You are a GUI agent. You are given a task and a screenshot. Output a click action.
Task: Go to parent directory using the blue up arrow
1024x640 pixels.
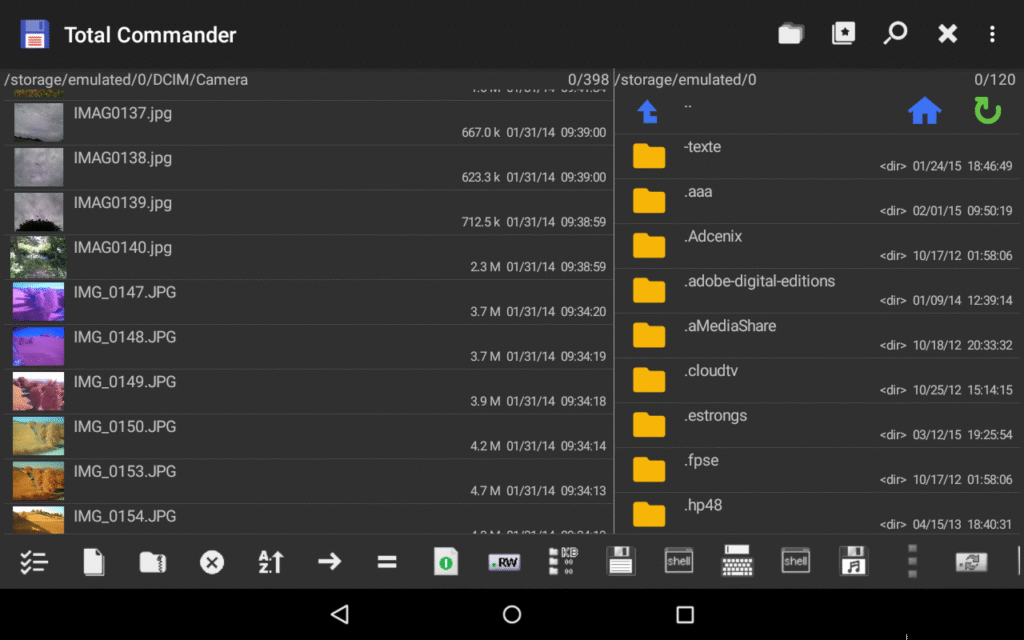tap(647, 112)
